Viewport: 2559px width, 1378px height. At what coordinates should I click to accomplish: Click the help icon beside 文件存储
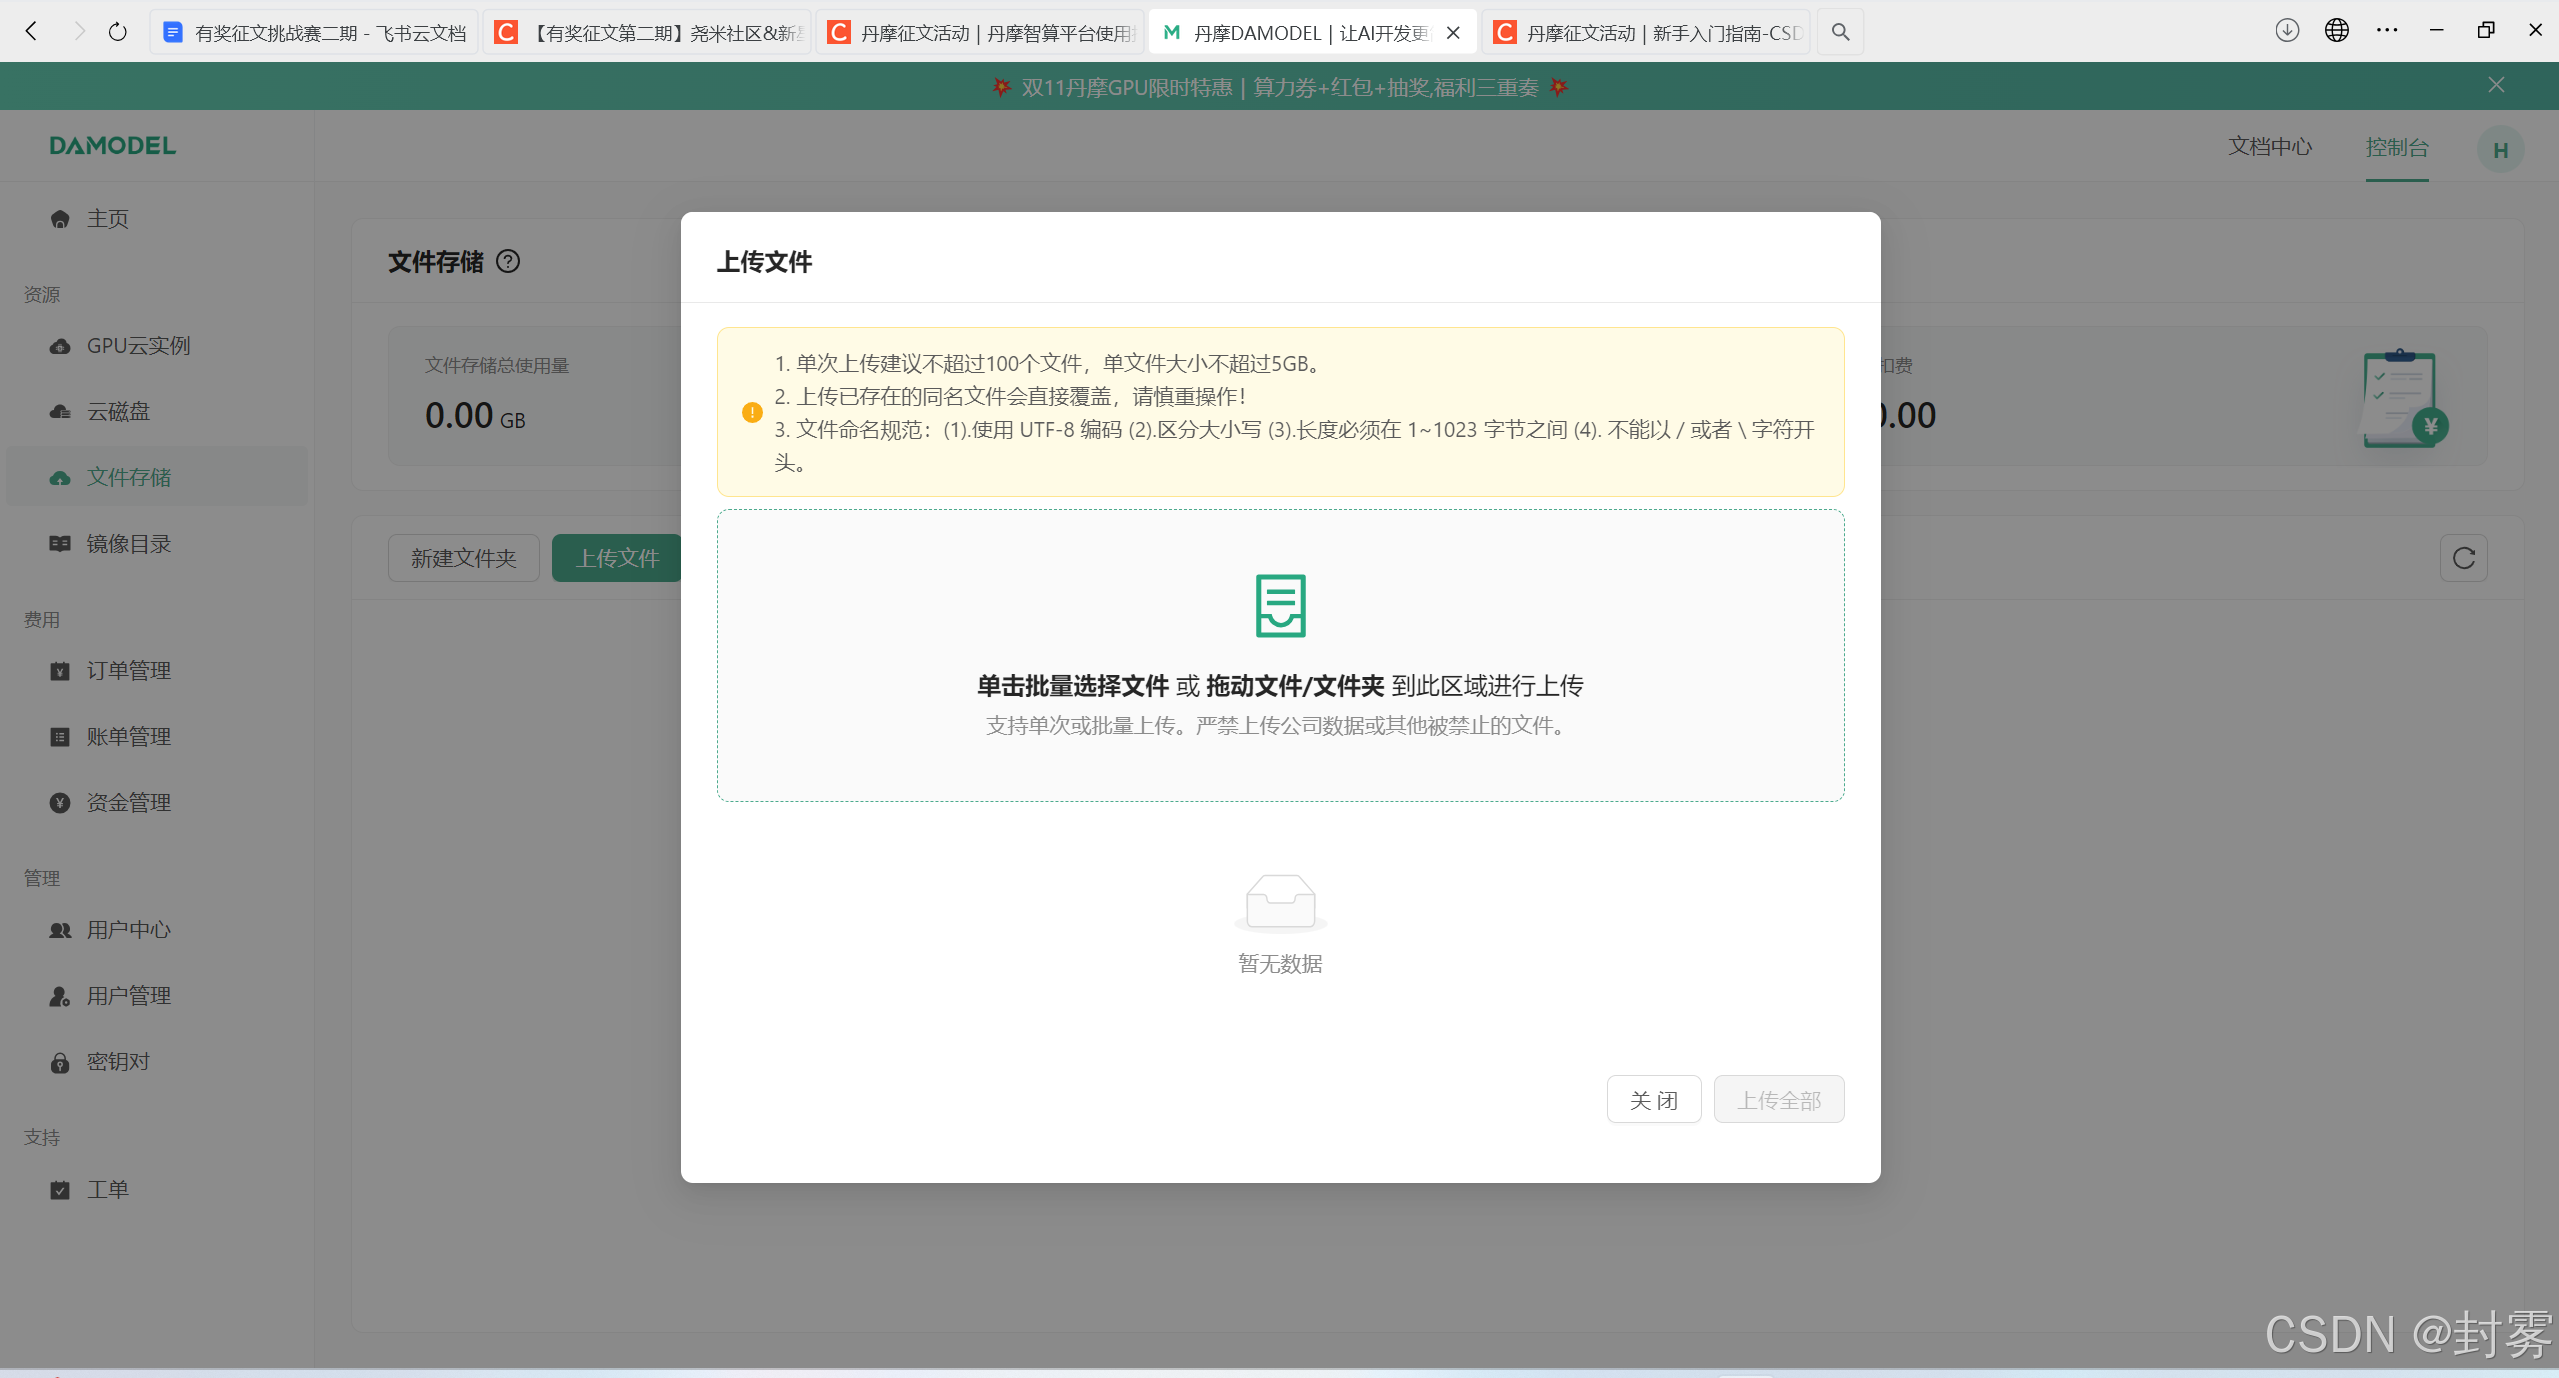coord(508,262)
